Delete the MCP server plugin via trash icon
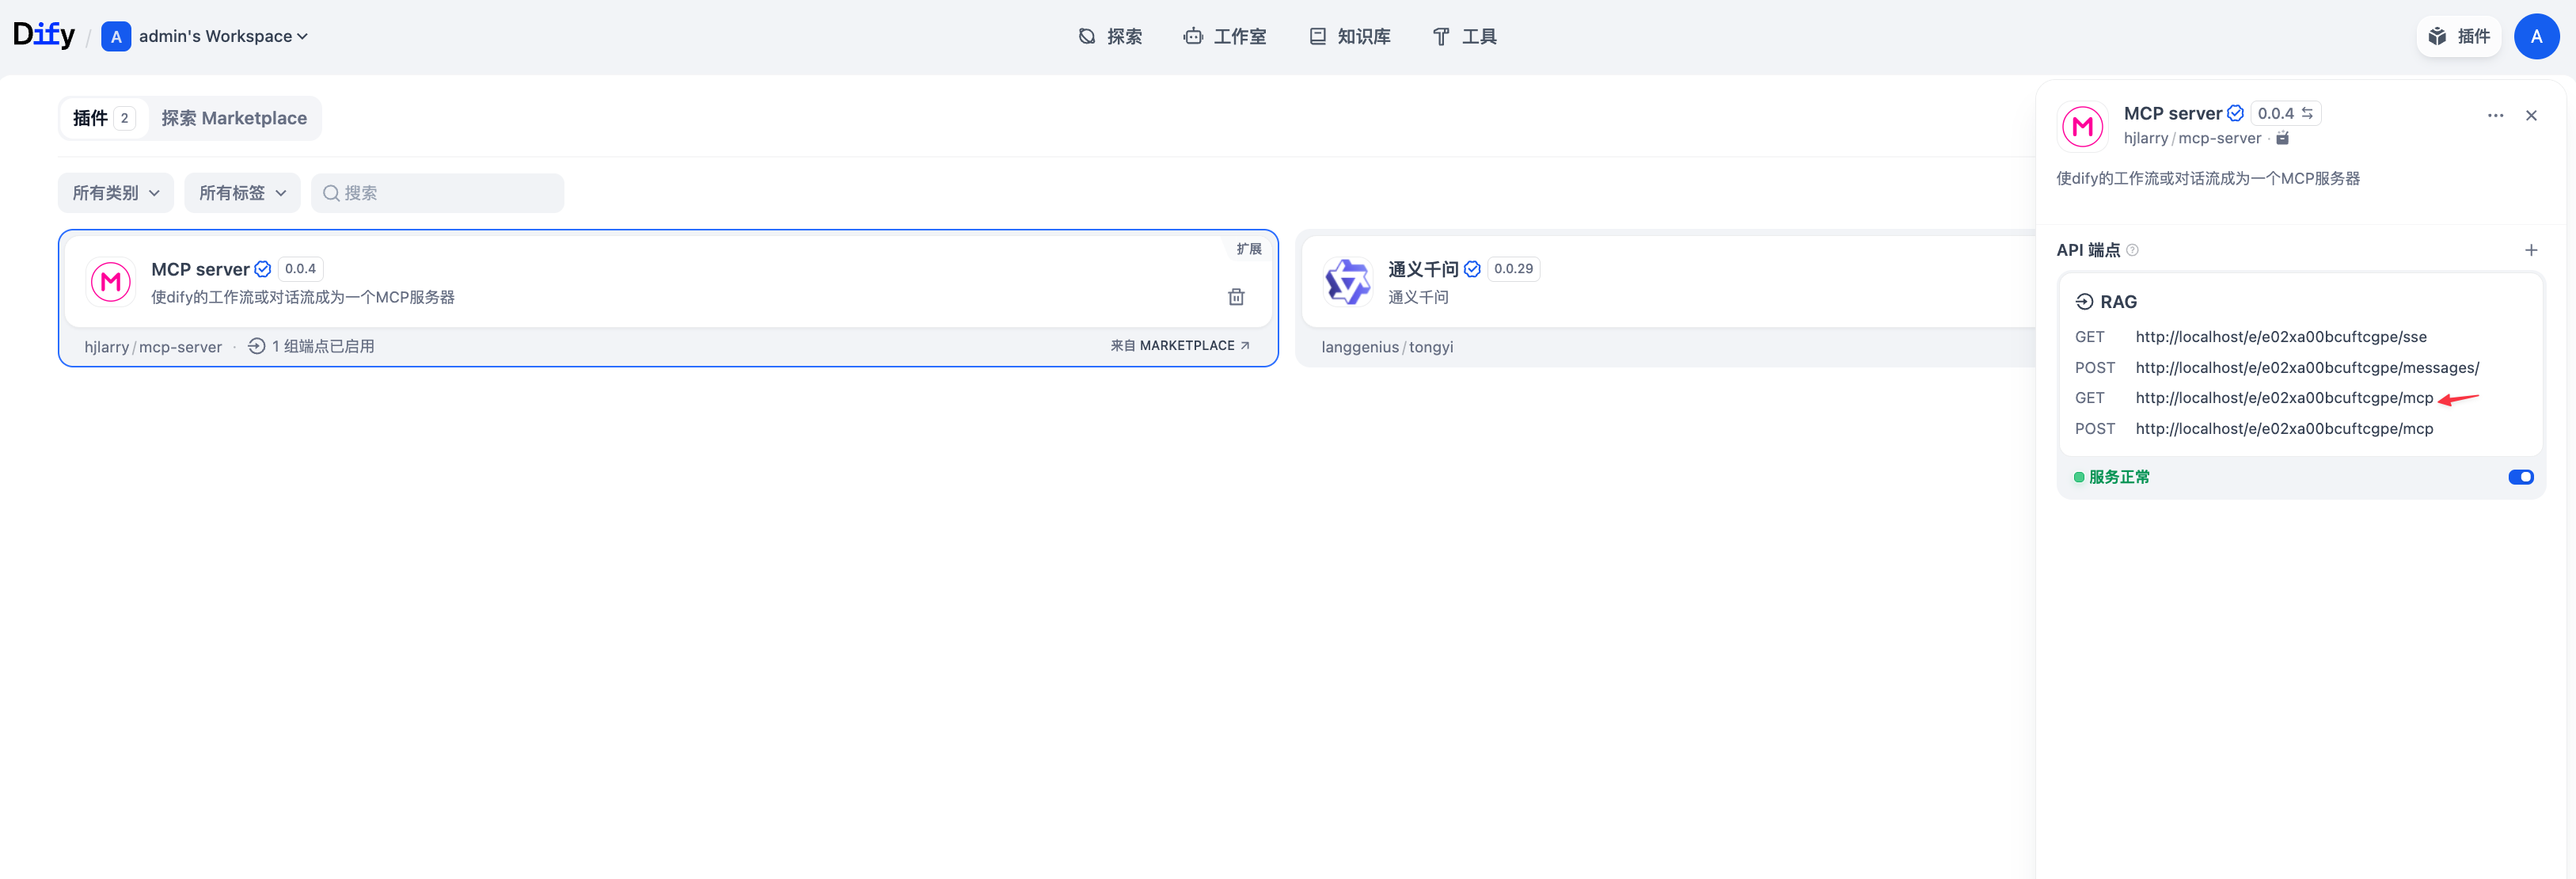Screen dimensions: 2576x879 (1236, 297)
